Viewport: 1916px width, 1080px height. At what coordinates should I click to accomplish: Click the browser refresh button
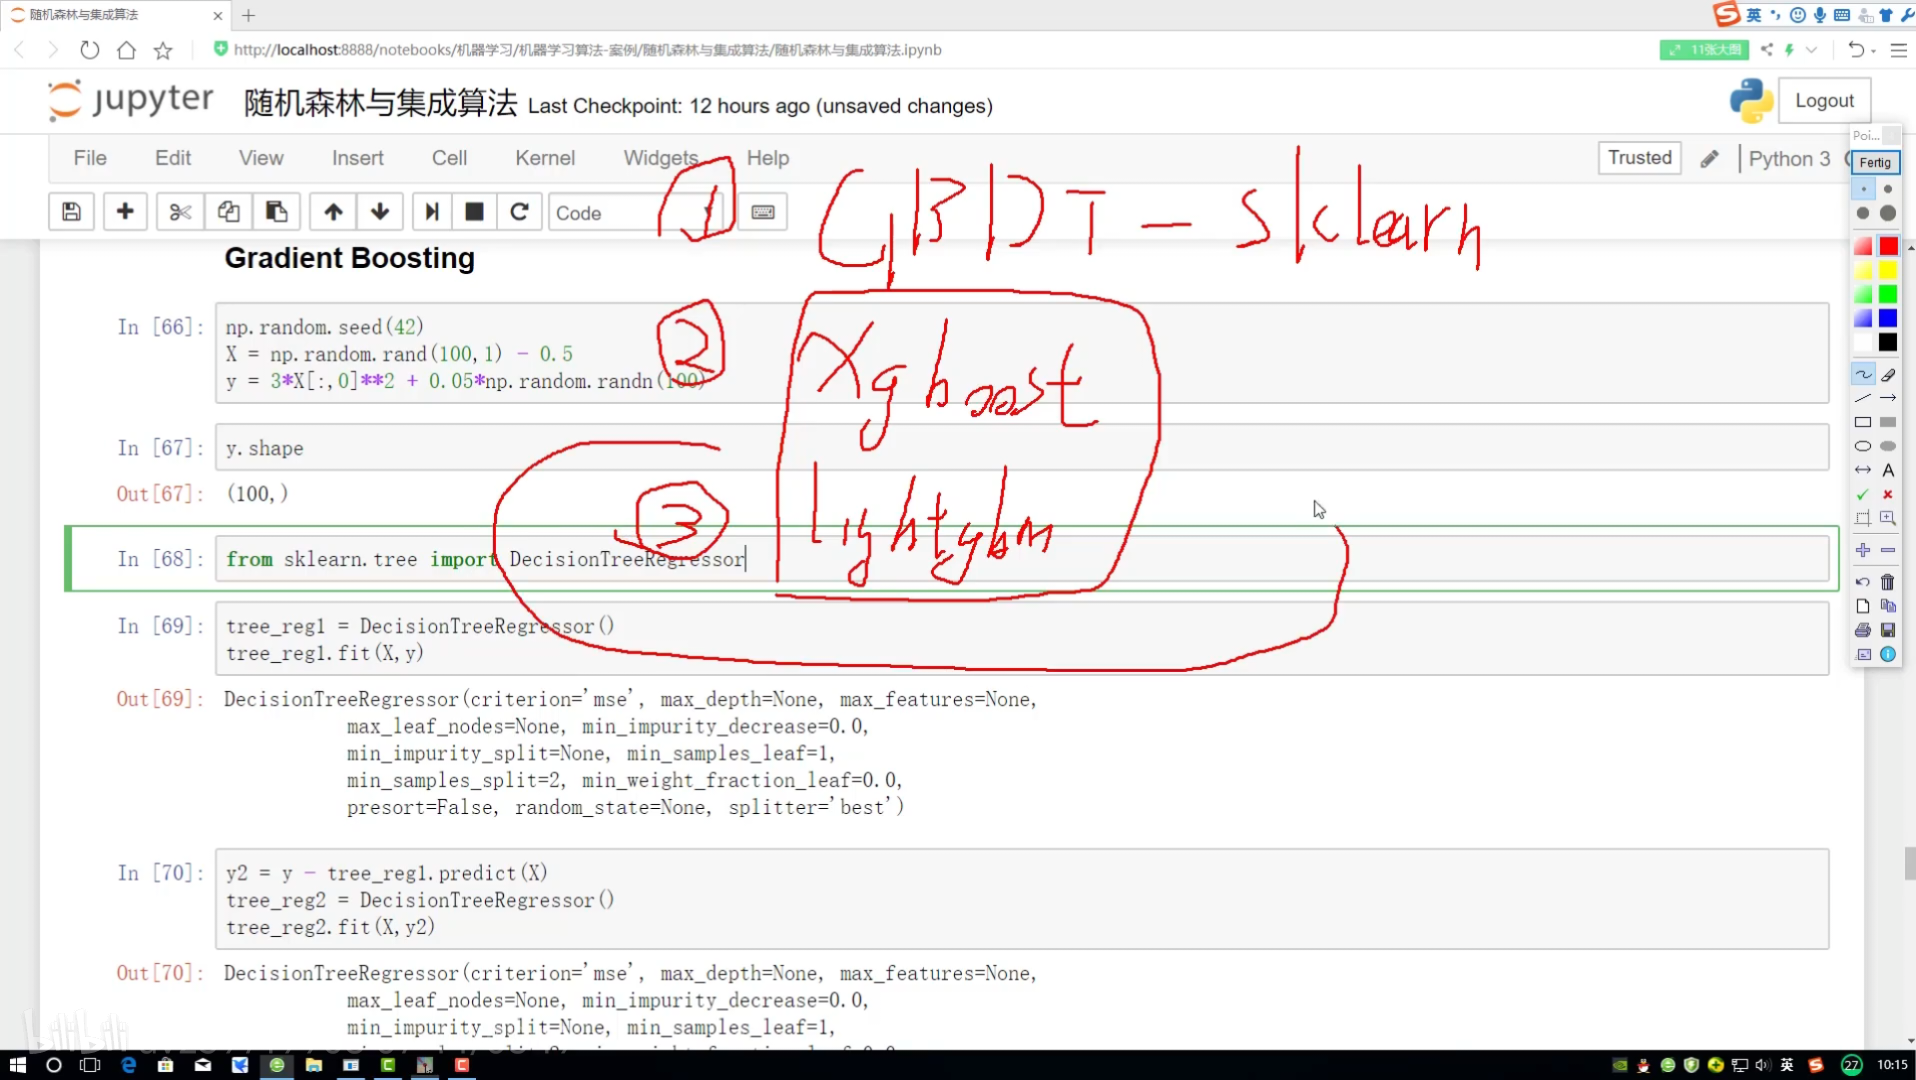click(x=89, y=50)
